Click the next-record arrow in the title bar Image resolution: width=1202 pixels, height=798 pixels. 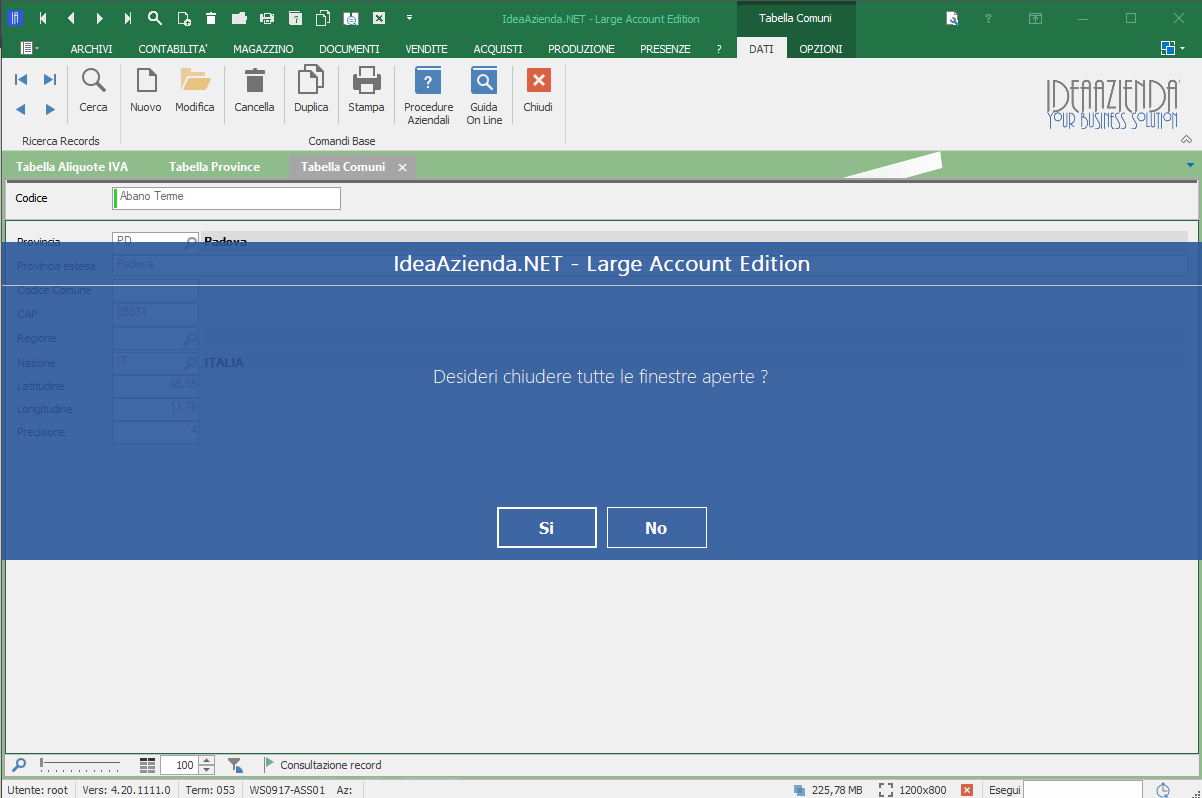(99, 18)
